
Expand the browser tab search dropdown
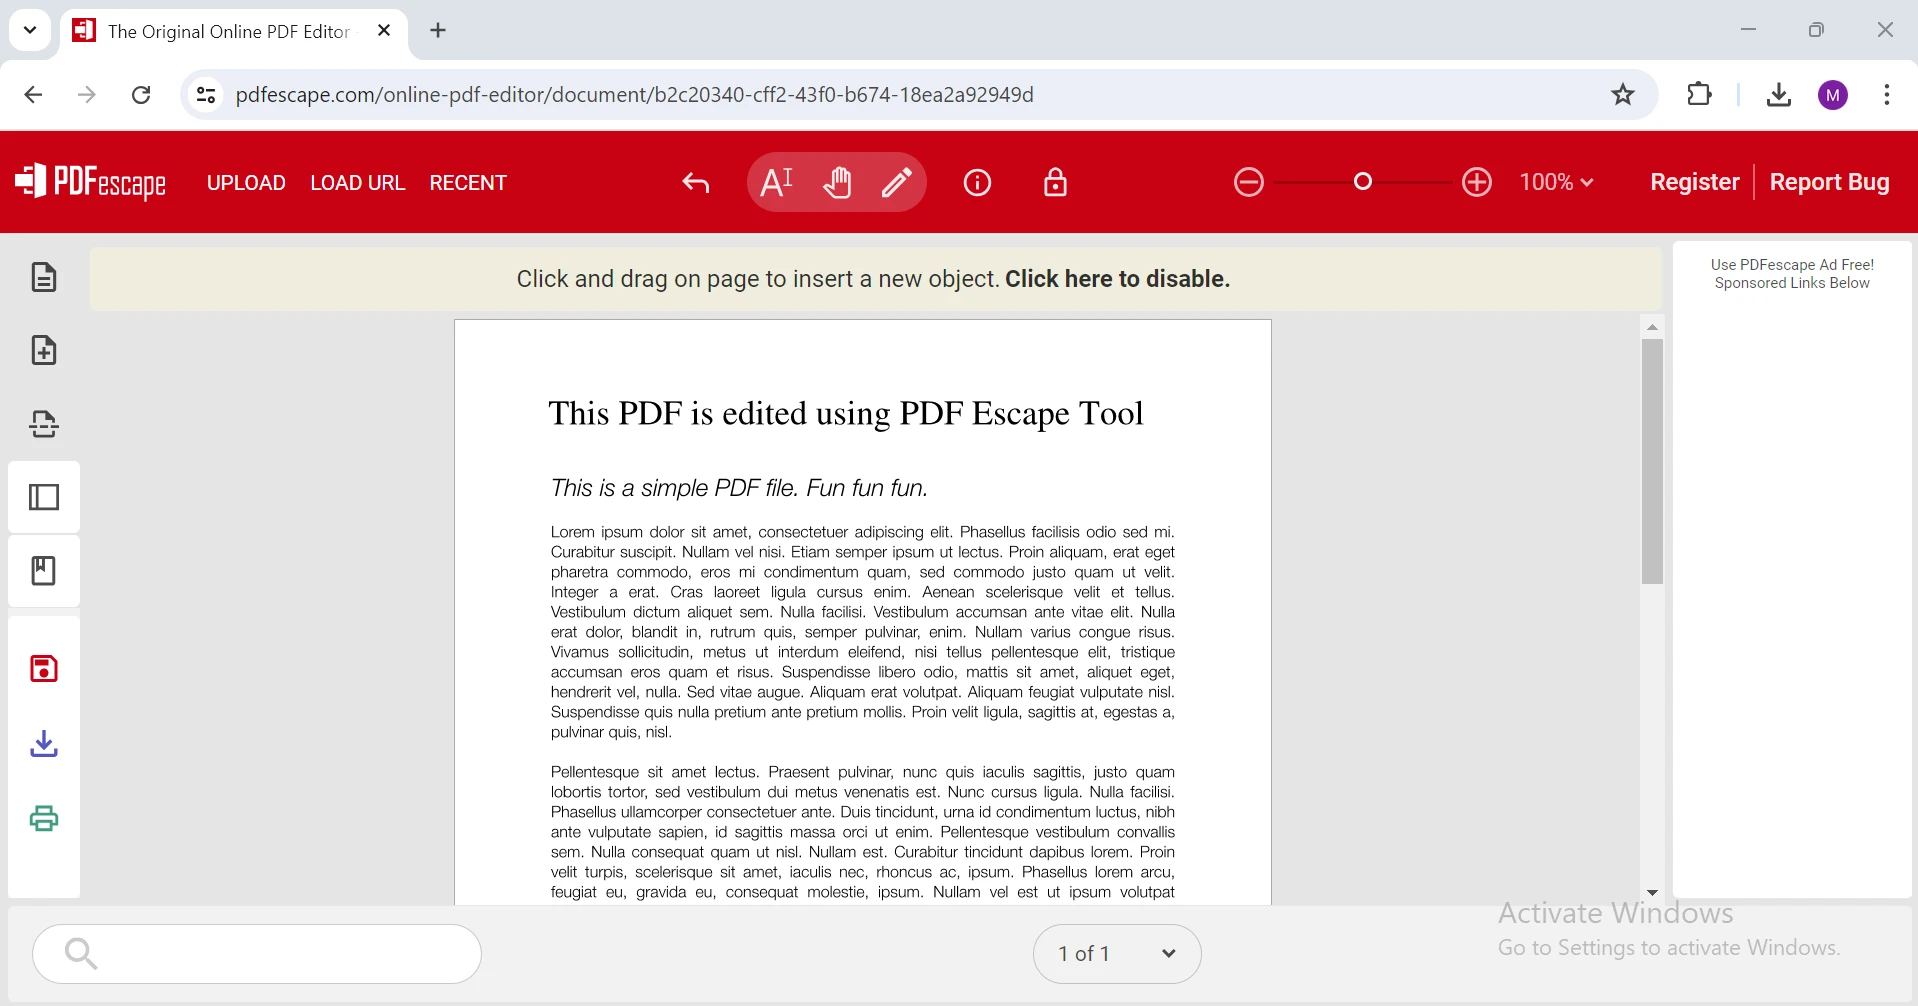pyautogui.click(x=30, y=30)
